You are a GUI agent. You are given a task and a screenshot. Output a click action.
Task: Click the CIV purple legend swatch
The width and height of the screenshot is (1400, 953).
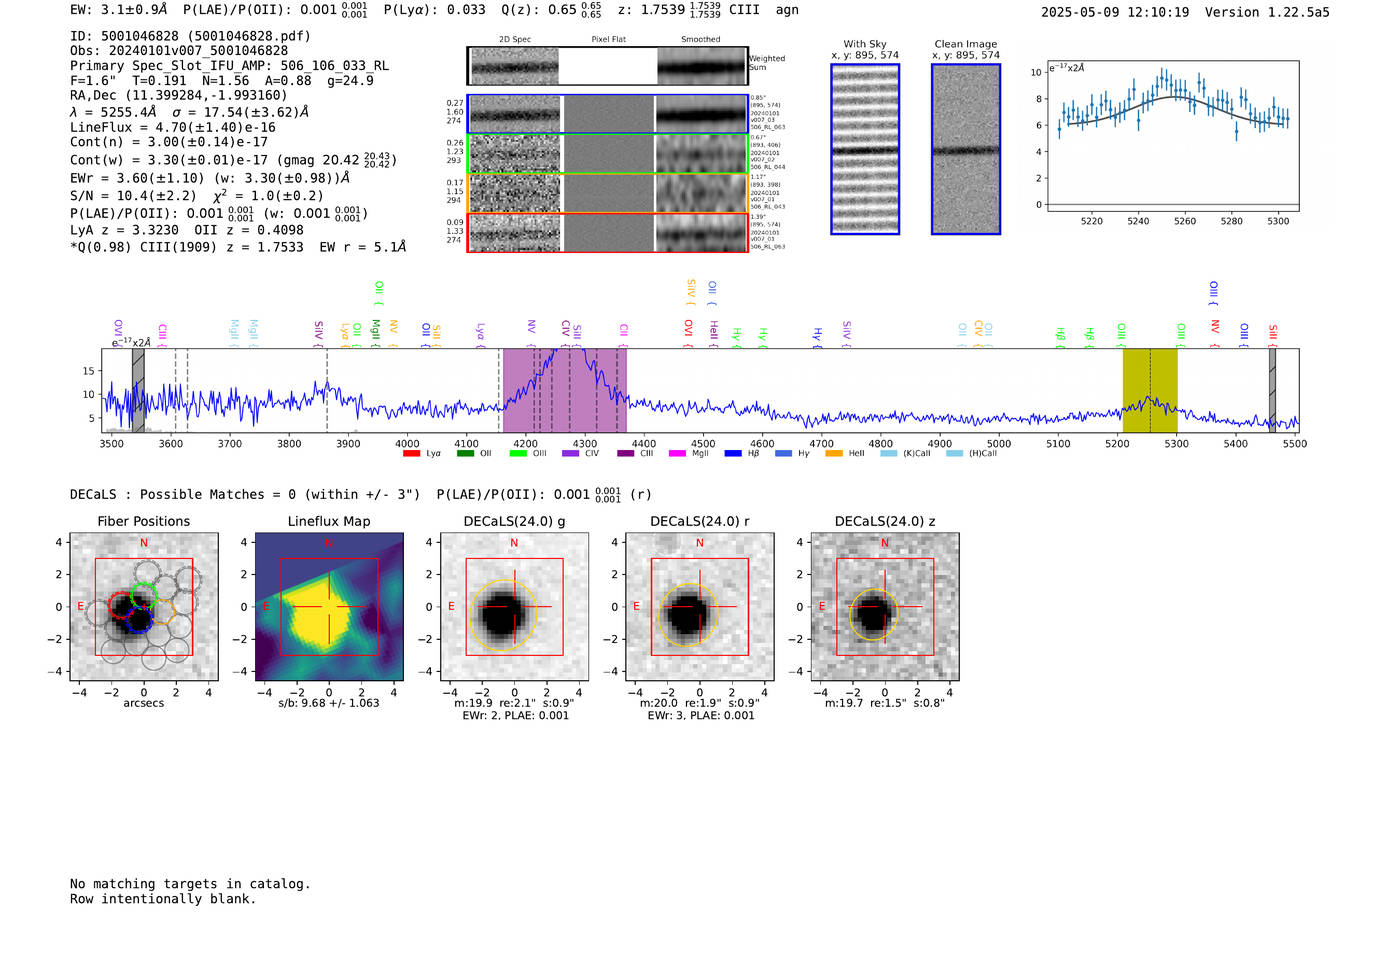pos(570,454)
